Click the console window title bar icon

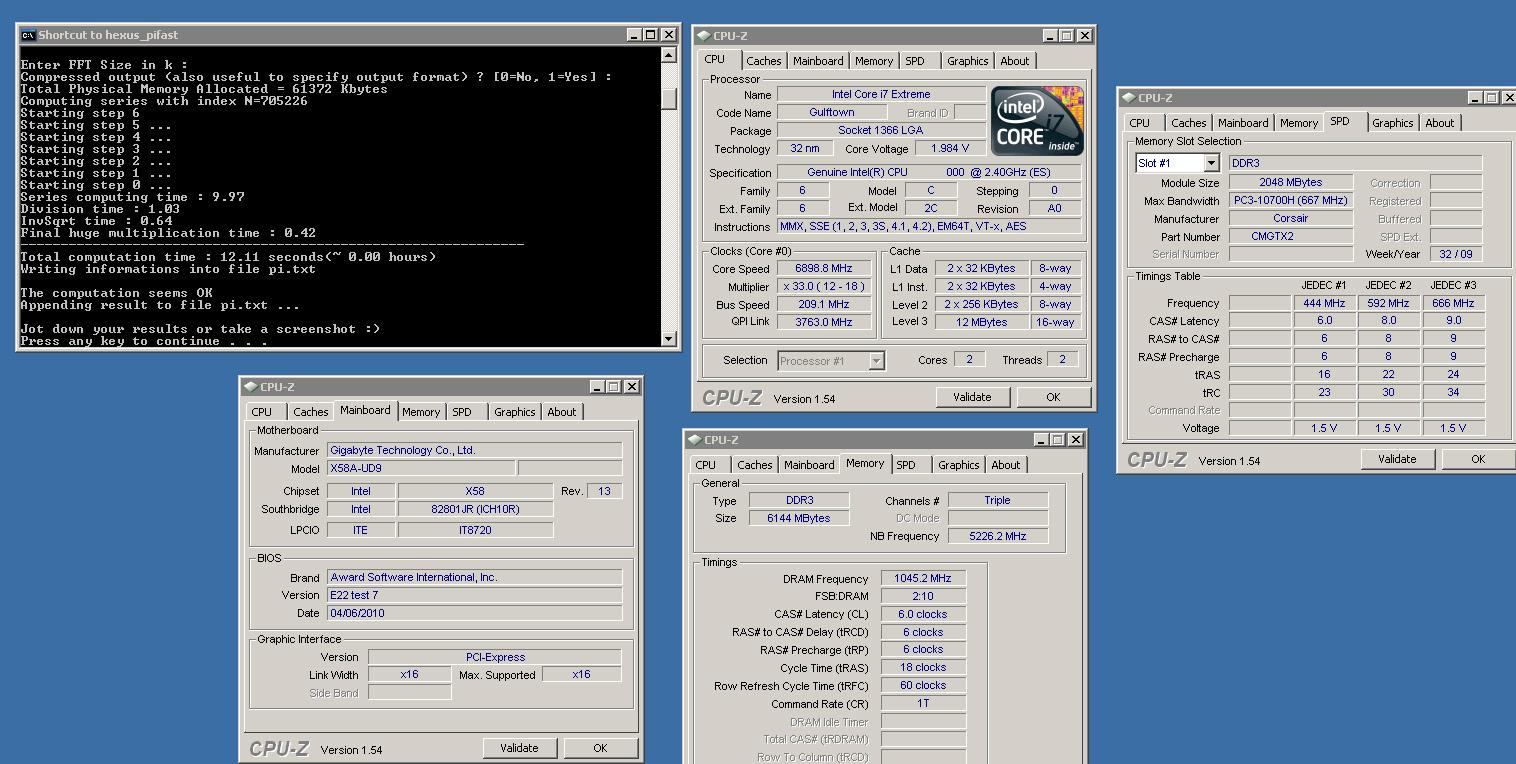pos(28,35)
